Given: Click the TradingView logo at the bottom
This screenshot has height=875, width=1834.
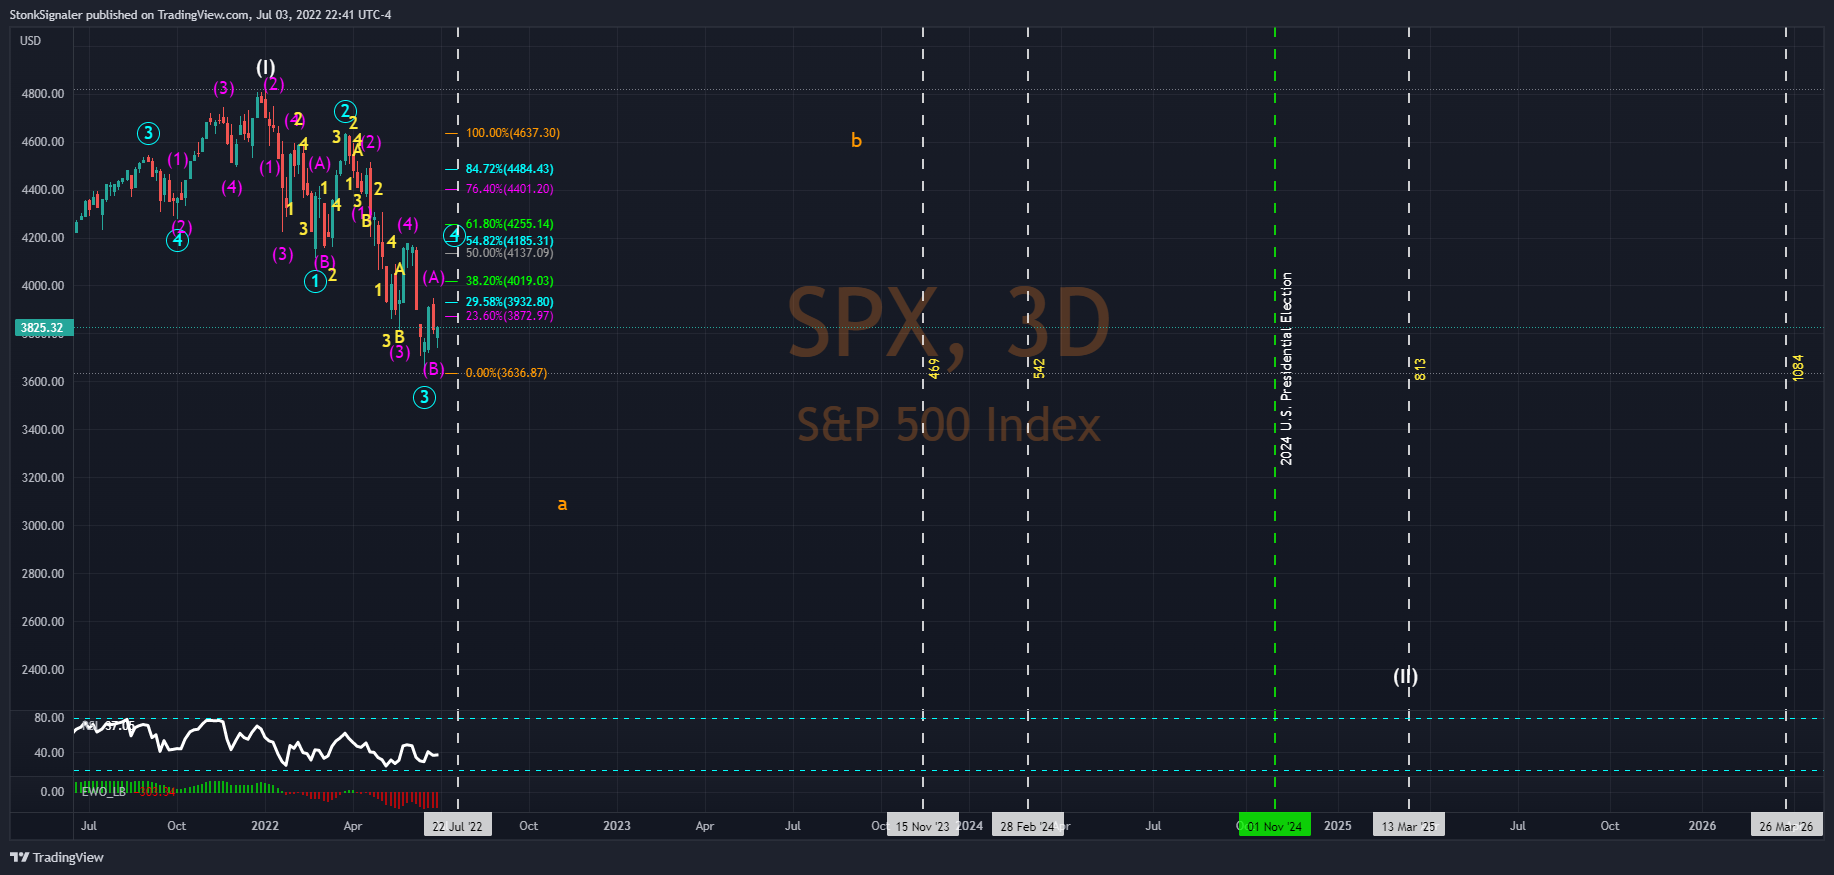Looking at the screenshot, I should 57,857.
